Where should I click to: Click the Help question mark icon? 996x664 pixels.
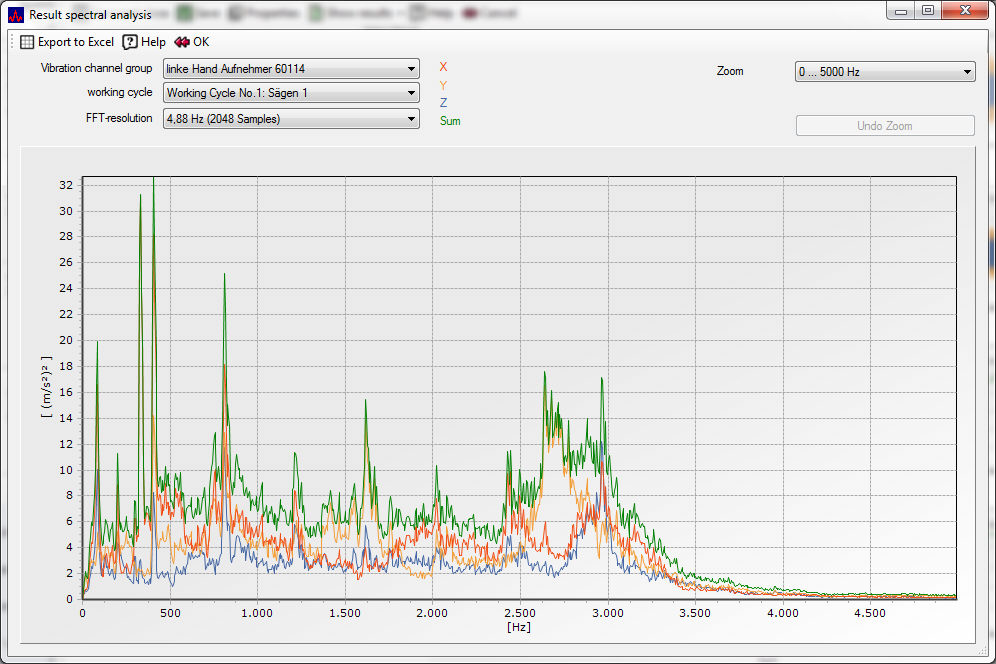130,42
